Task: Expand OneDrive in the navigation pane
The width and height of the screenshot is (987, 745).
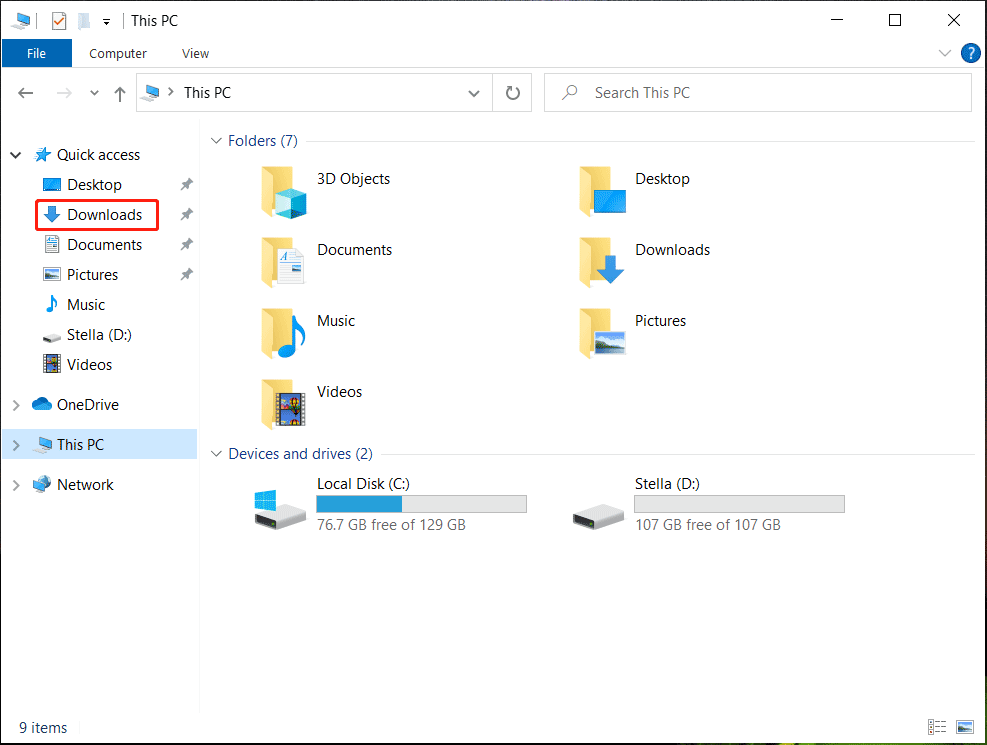Action: click(x=15, y=404)
